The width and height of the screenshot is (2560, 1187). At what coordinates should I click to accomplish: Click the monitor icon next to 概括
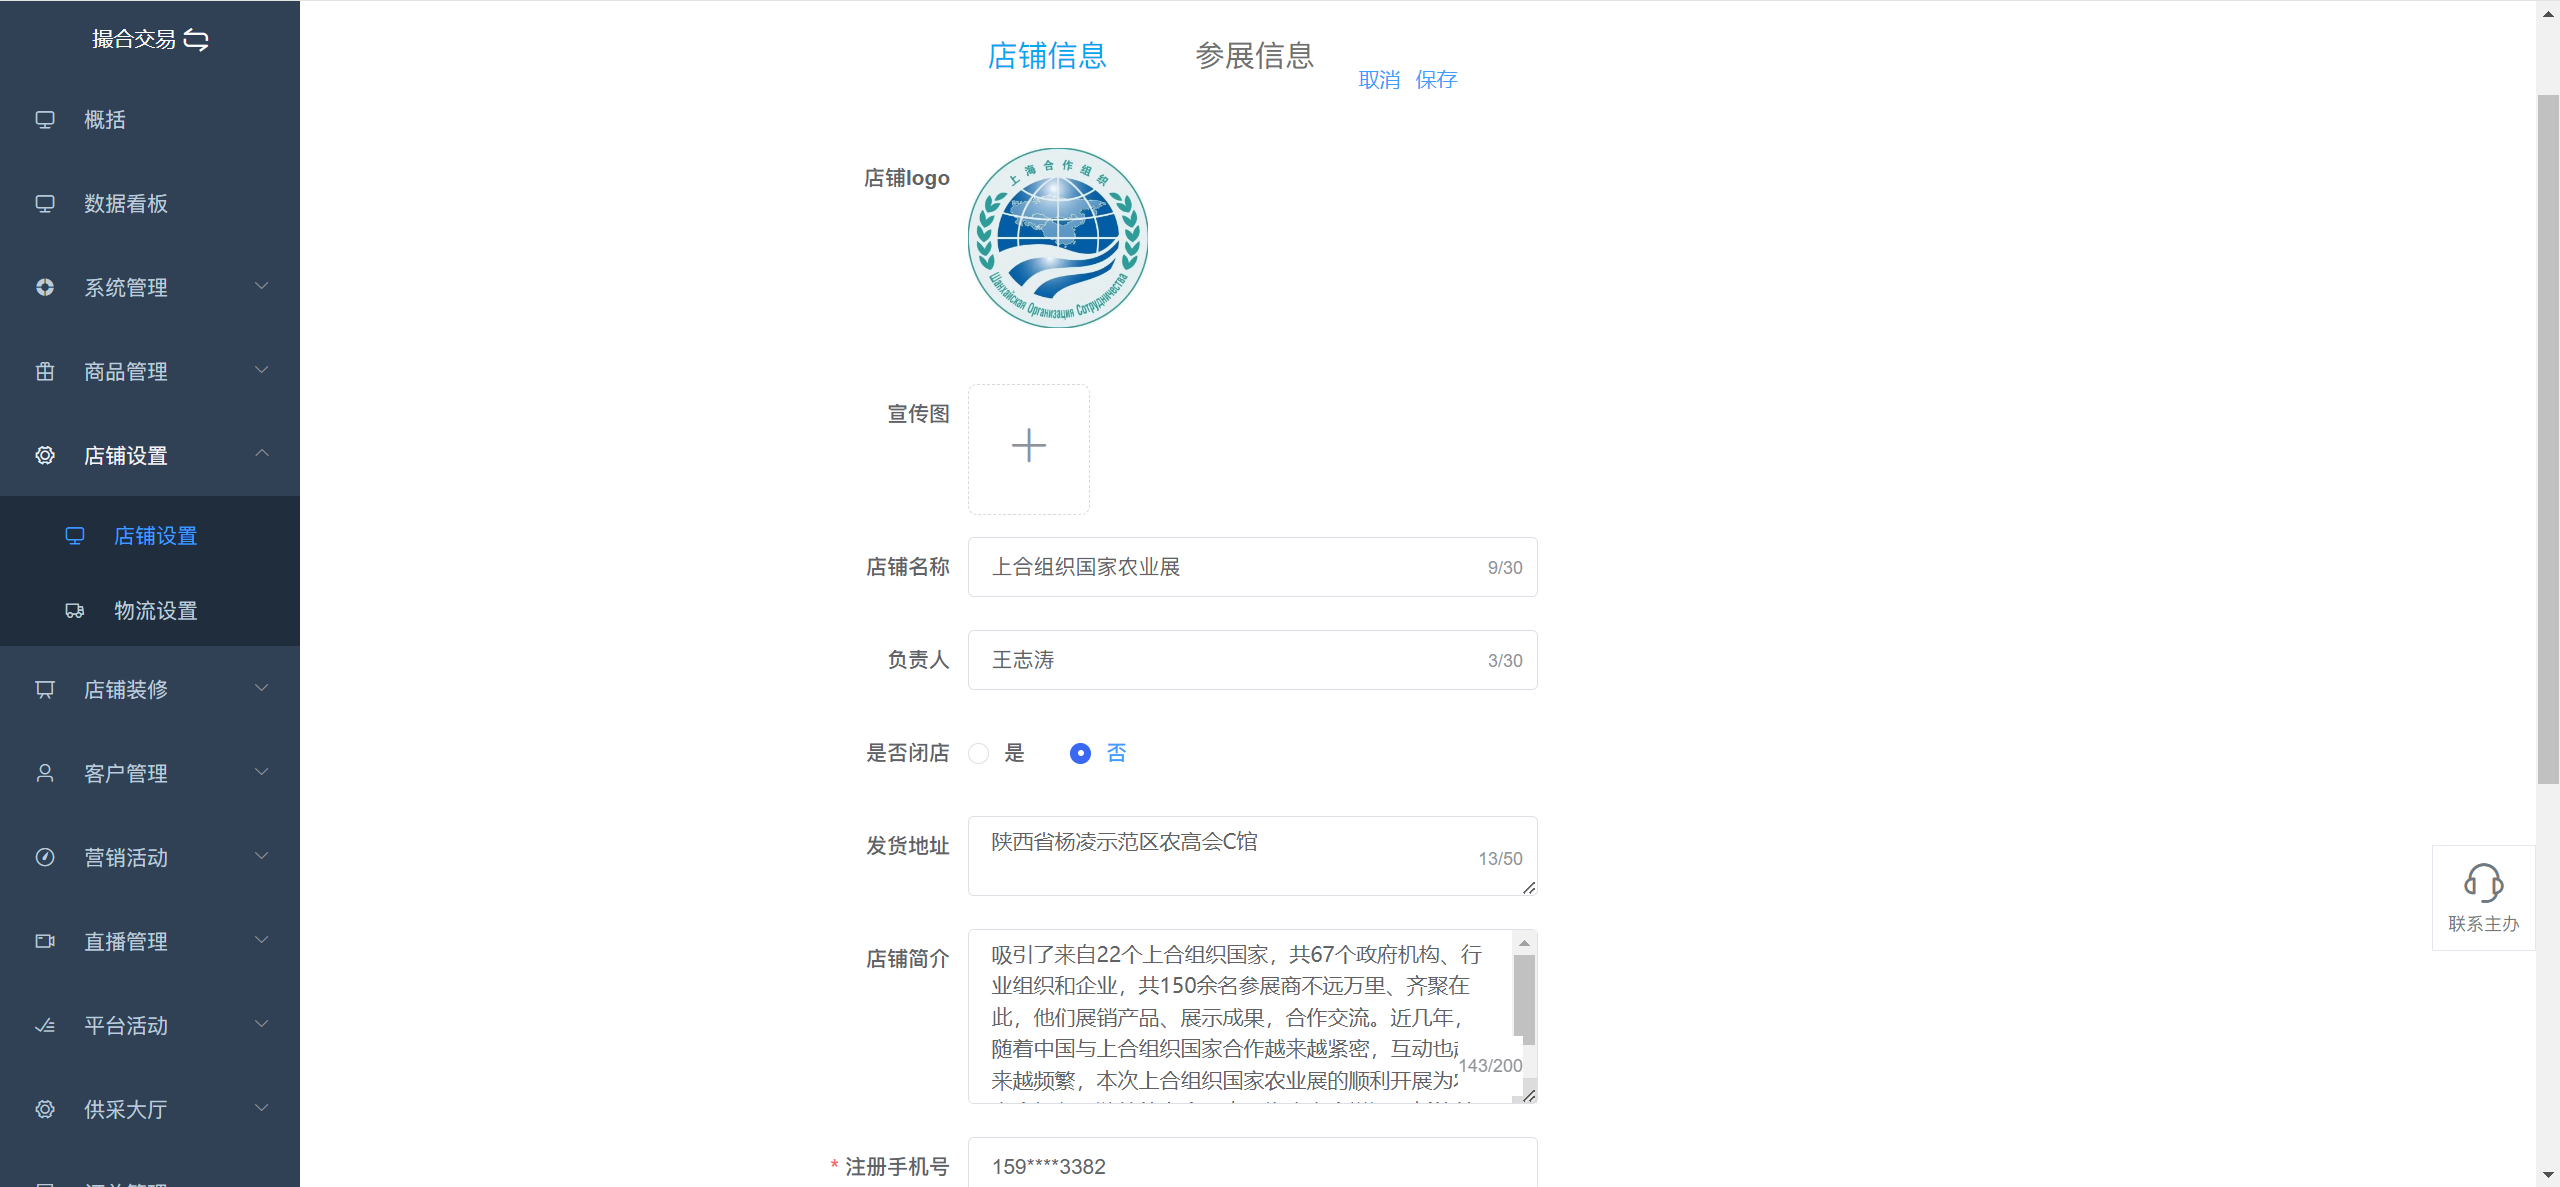click(x=45, y=120)
